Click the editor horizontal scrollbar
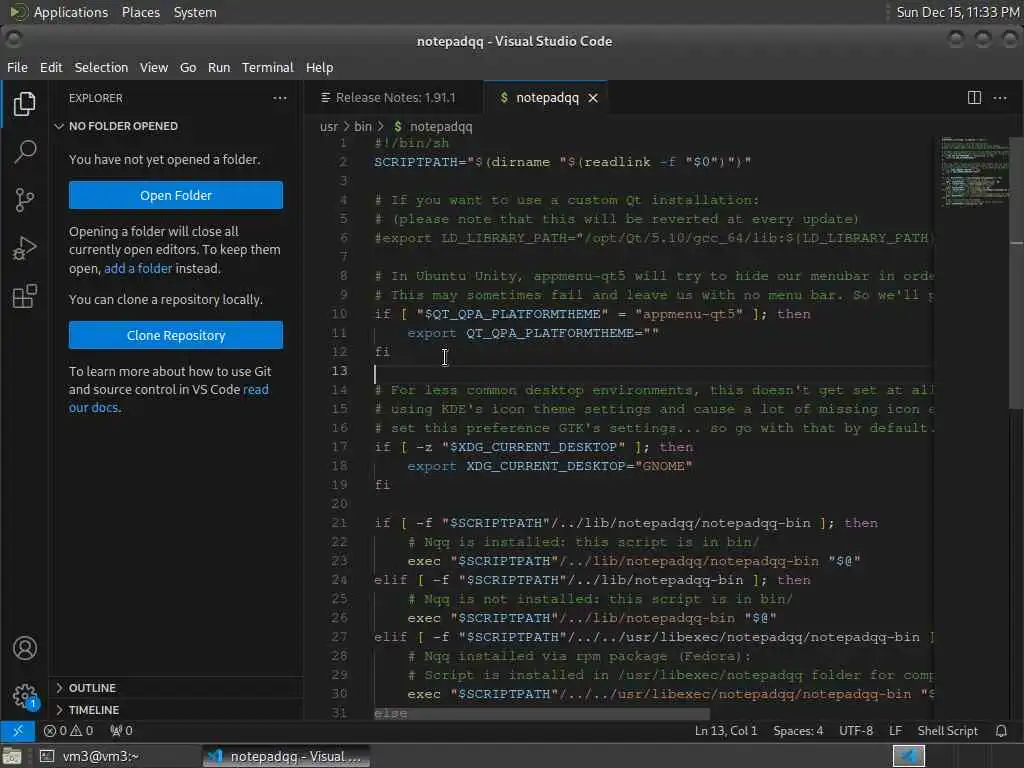 541,714
